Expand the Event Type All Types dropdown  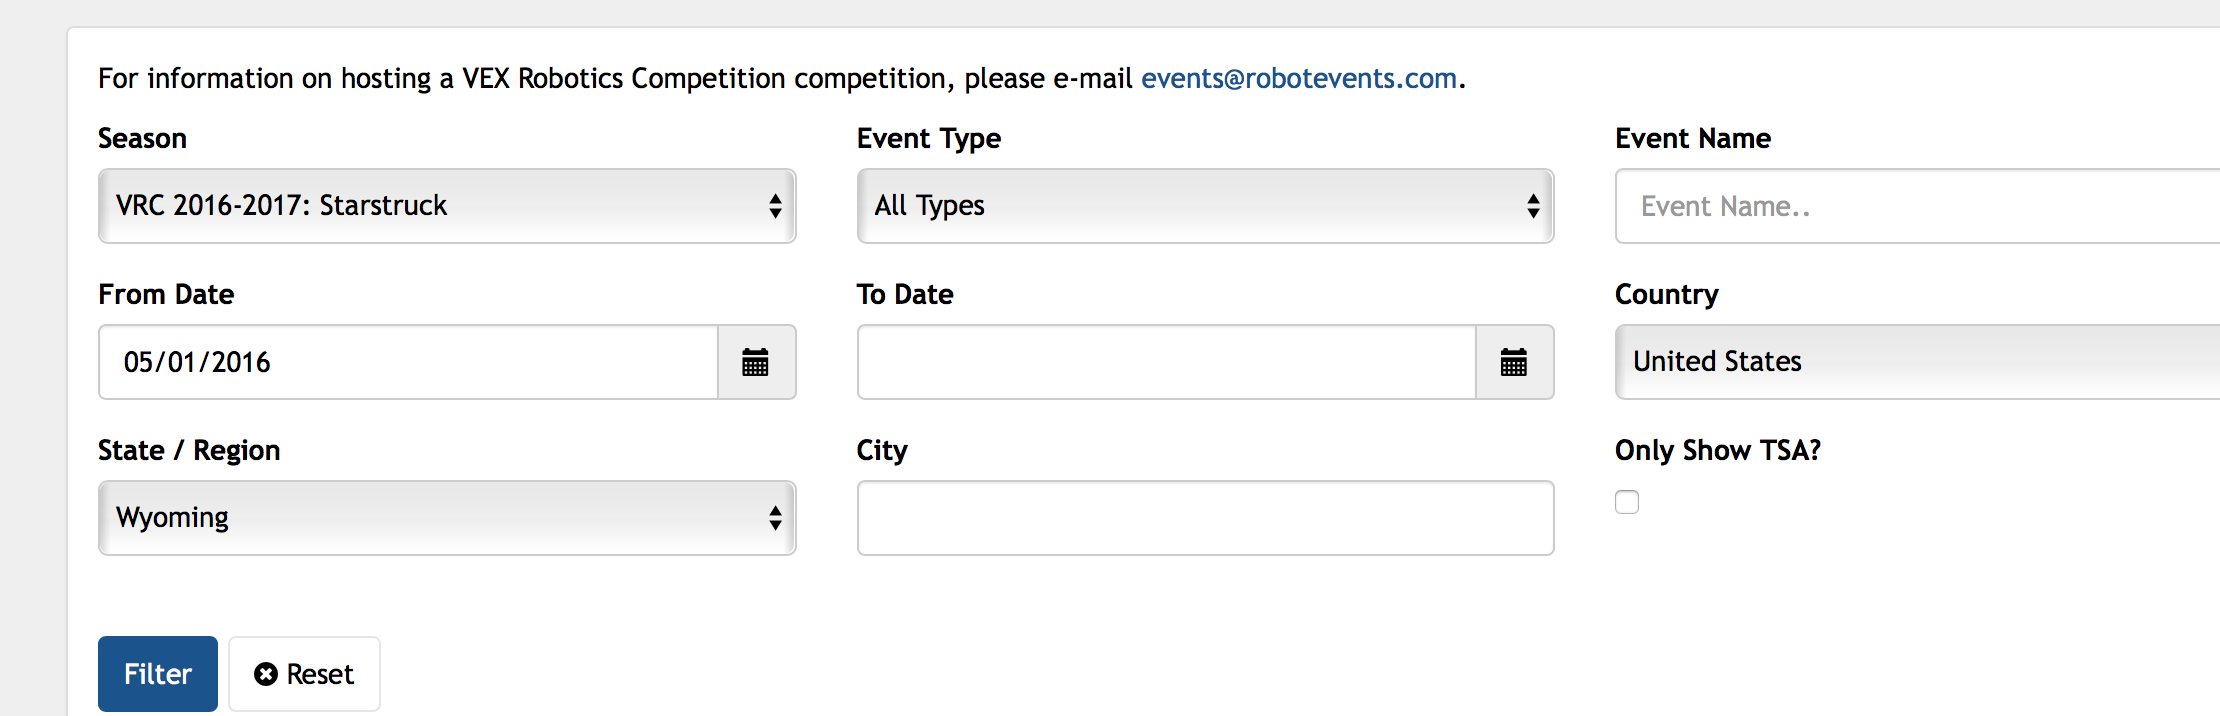coord(1205,206)
